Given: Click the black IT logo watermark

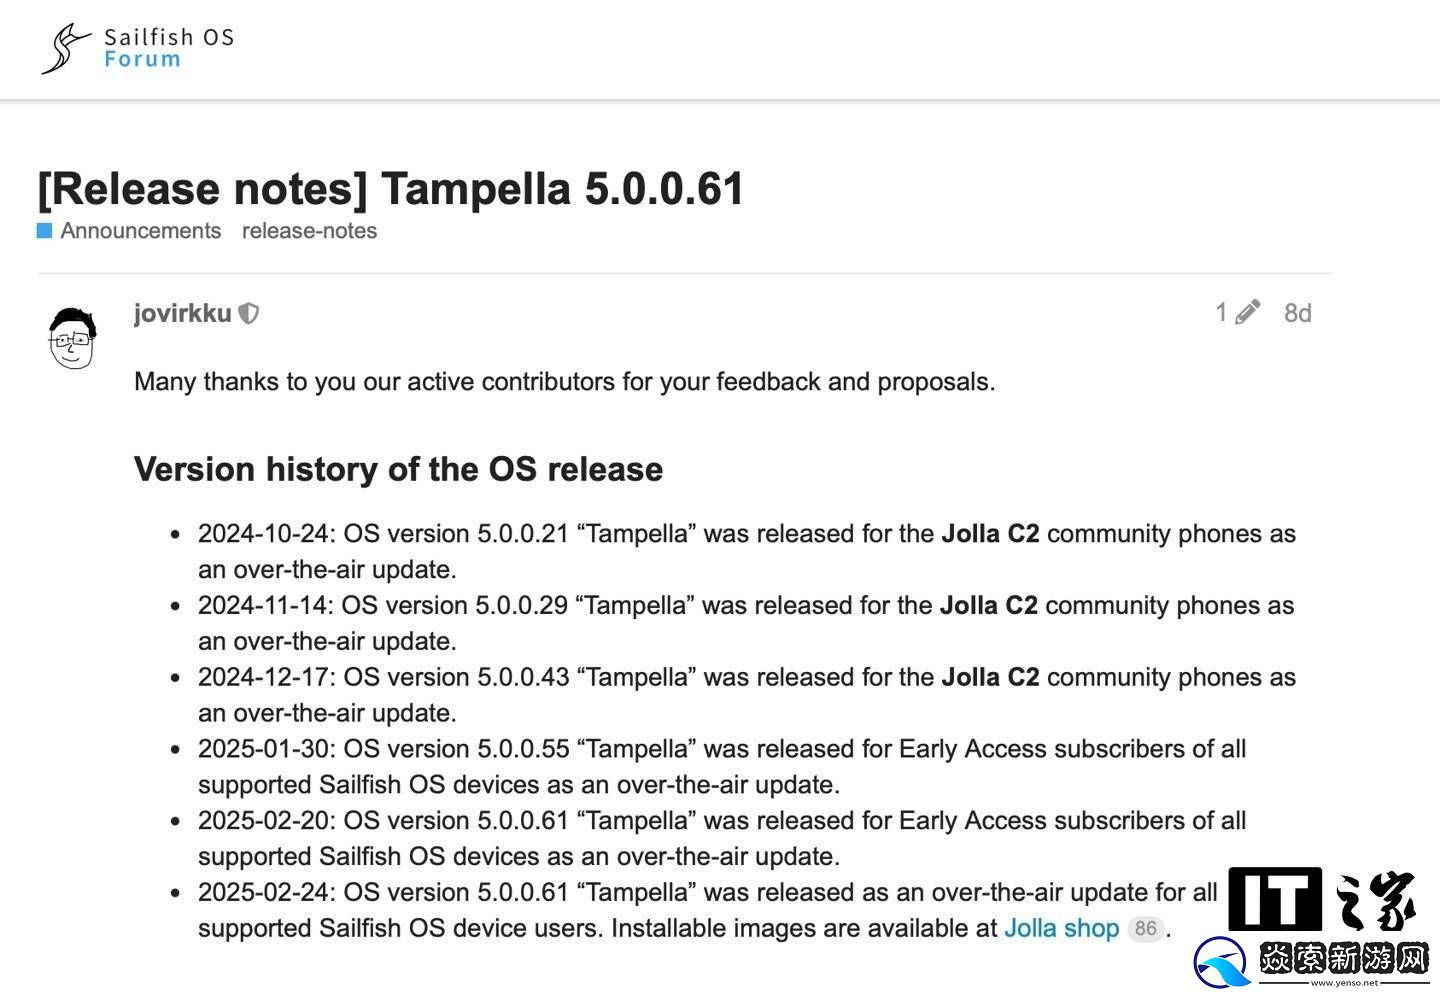Looking at the screenshot, I should 1274,899.
